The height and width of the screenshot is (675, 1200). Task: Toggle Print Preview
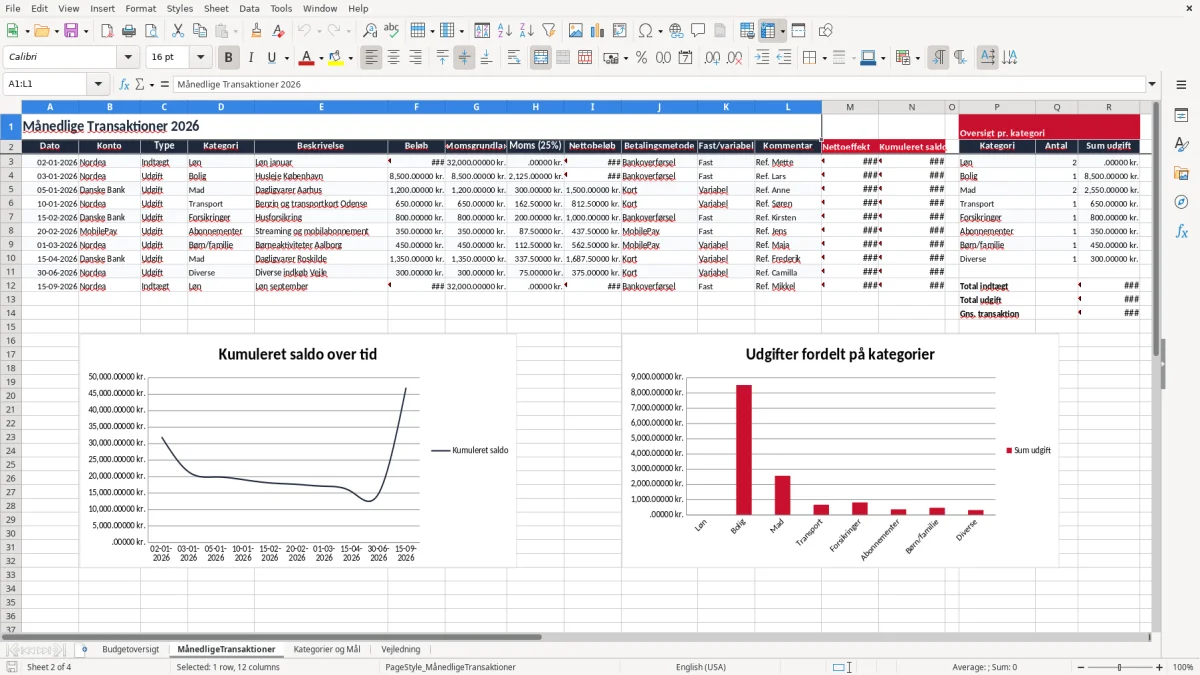150,31
